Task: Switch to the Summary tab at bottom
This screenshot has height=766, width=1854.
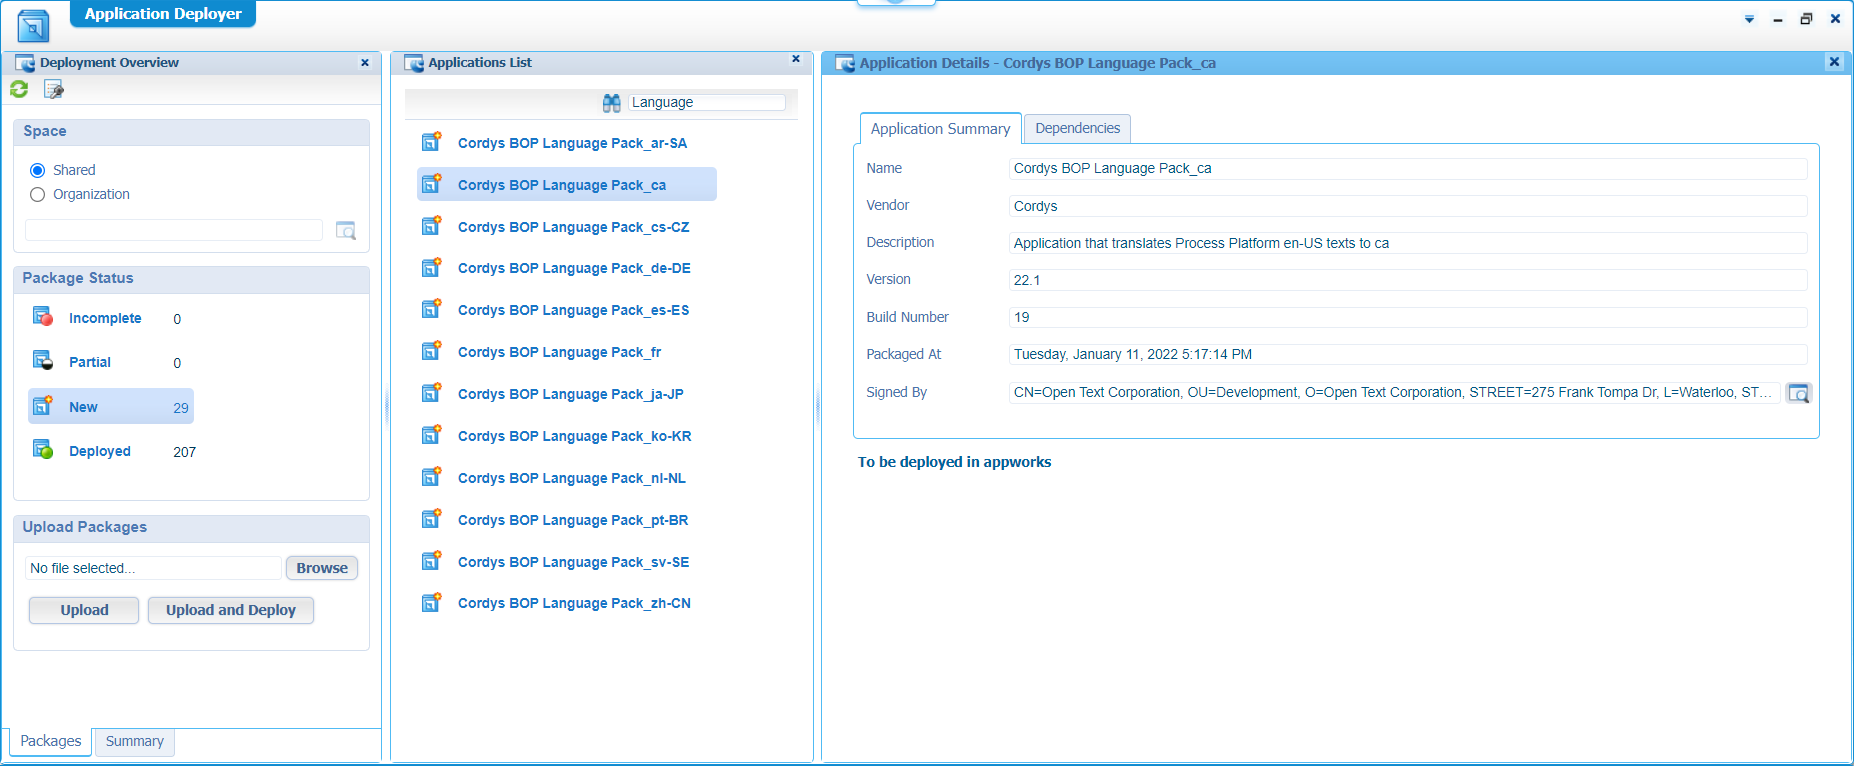Action: click(x=134, y=741)
